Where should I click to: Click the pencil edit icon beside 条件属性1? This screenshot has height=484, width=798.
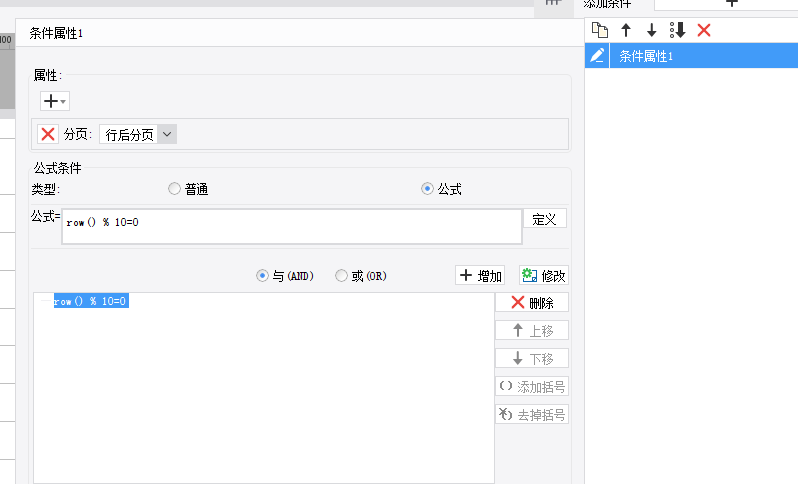coord(597,56)
